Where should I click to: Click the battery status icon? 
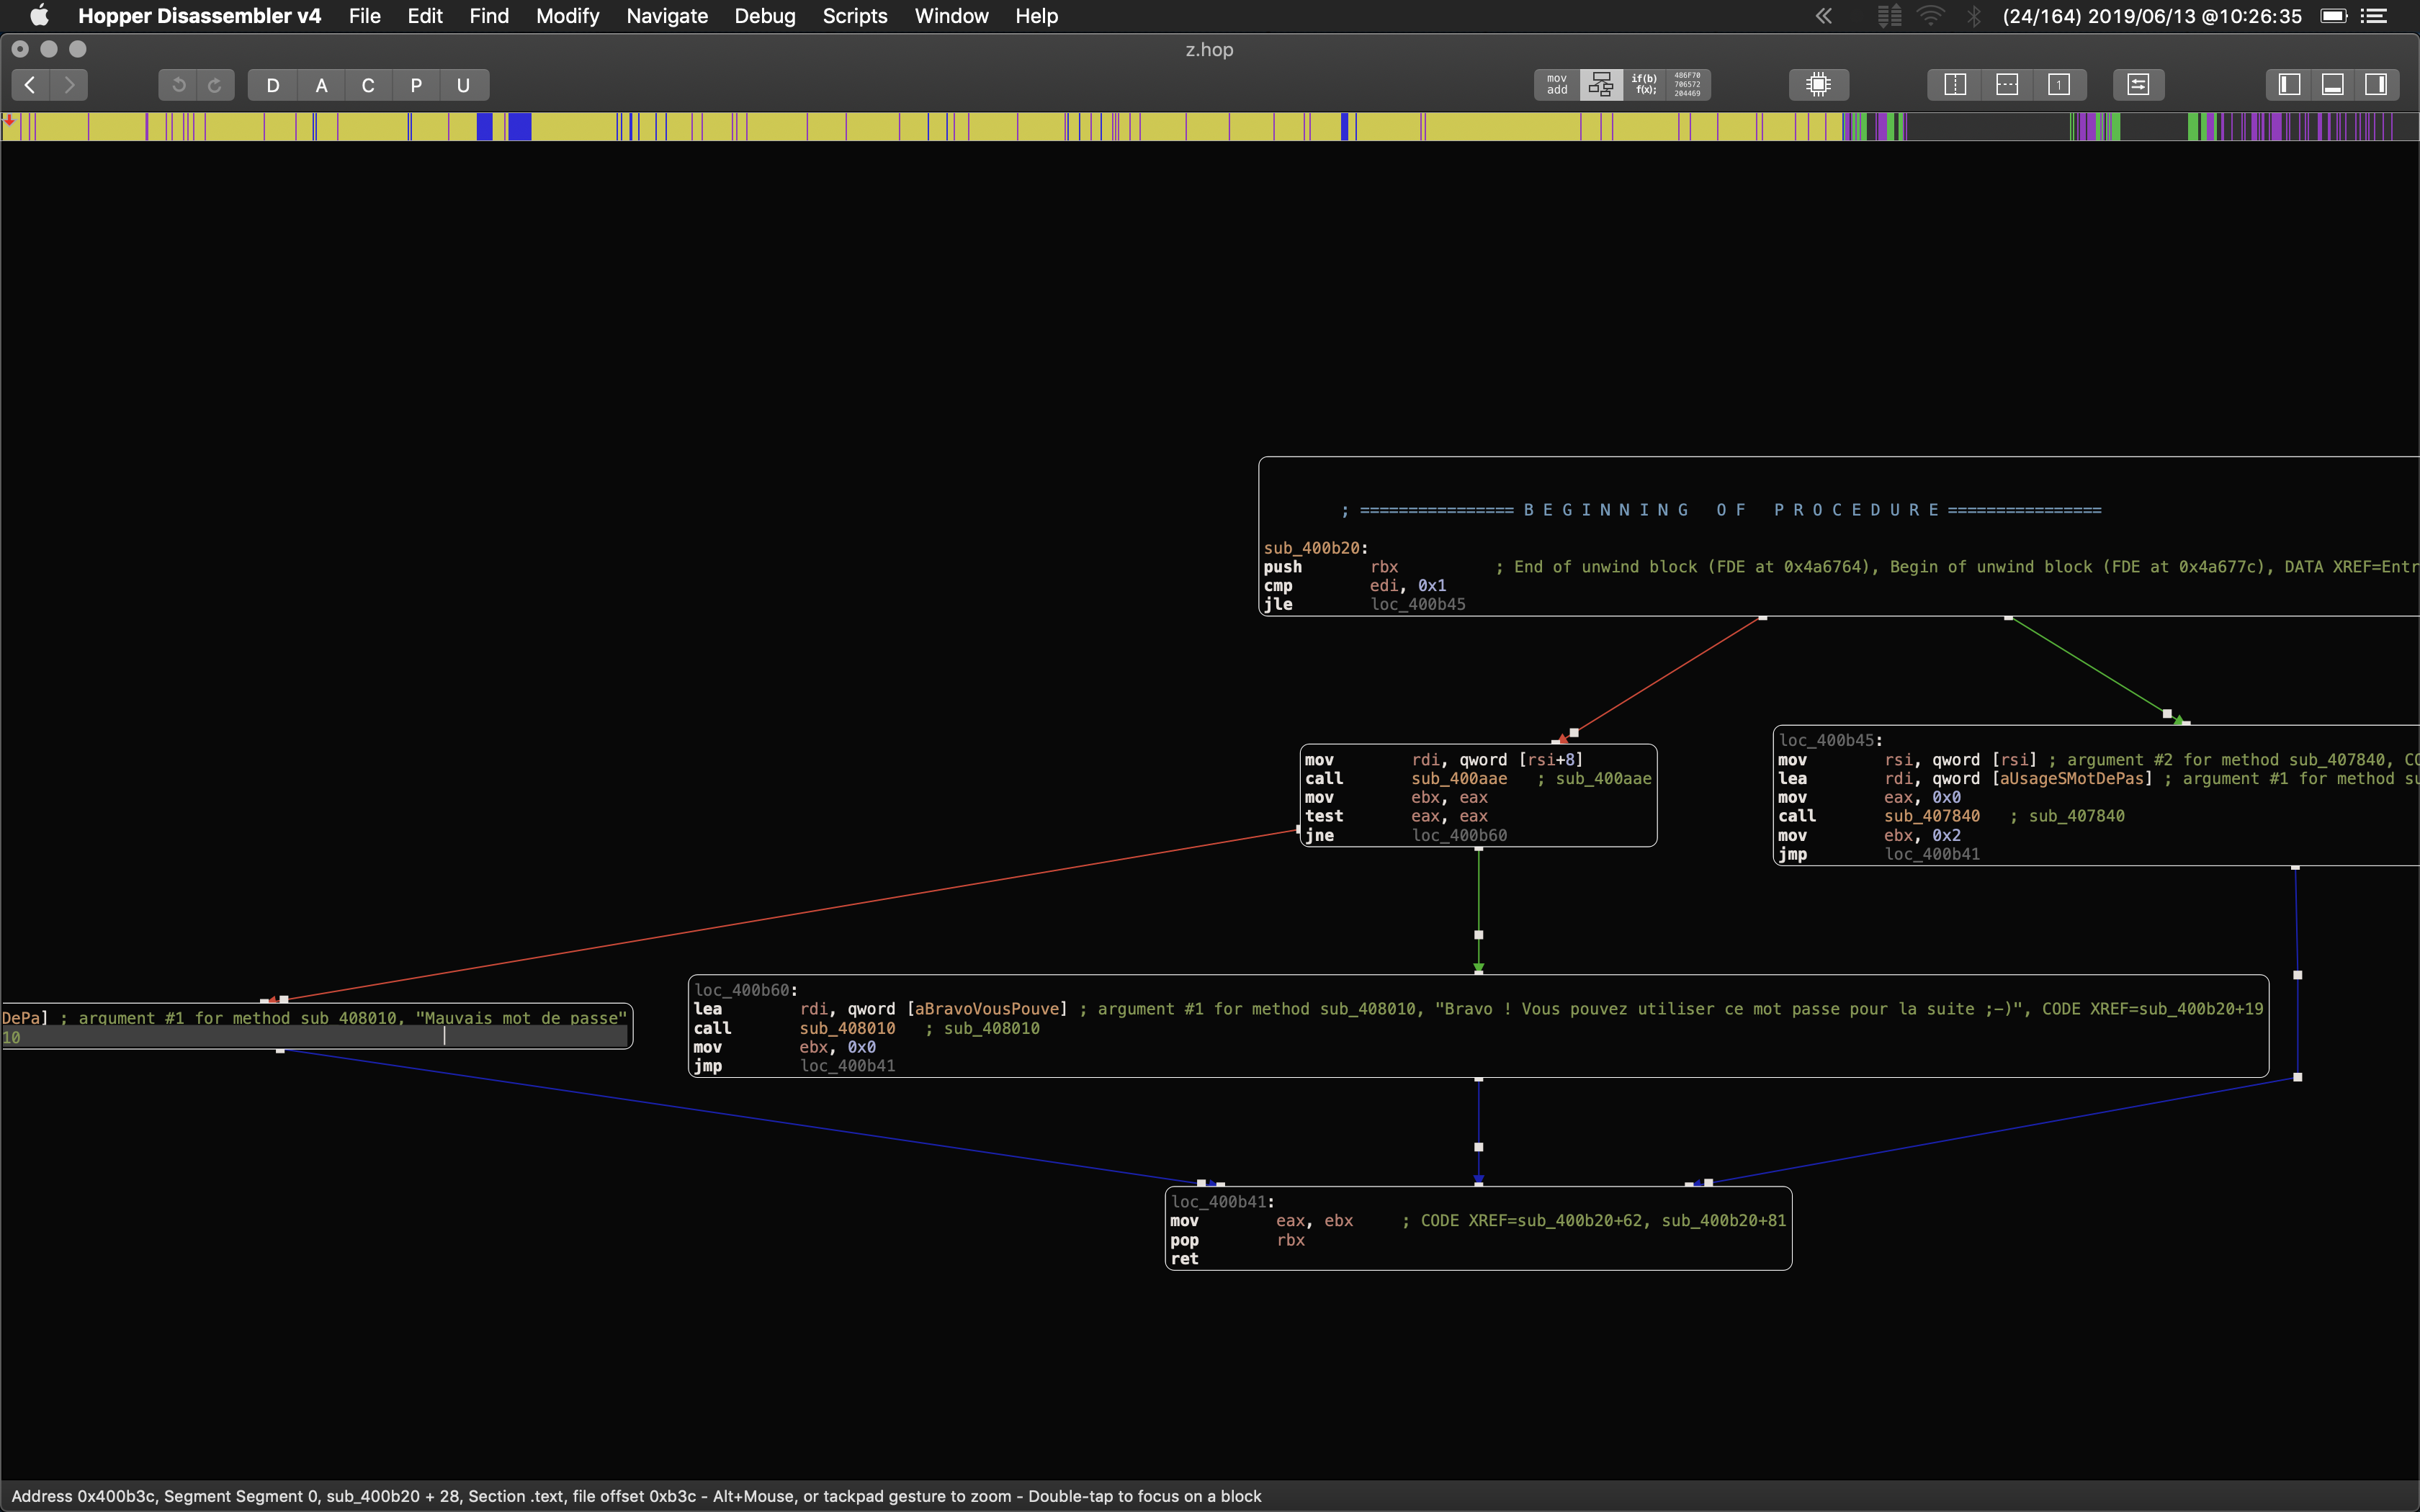2334,16
